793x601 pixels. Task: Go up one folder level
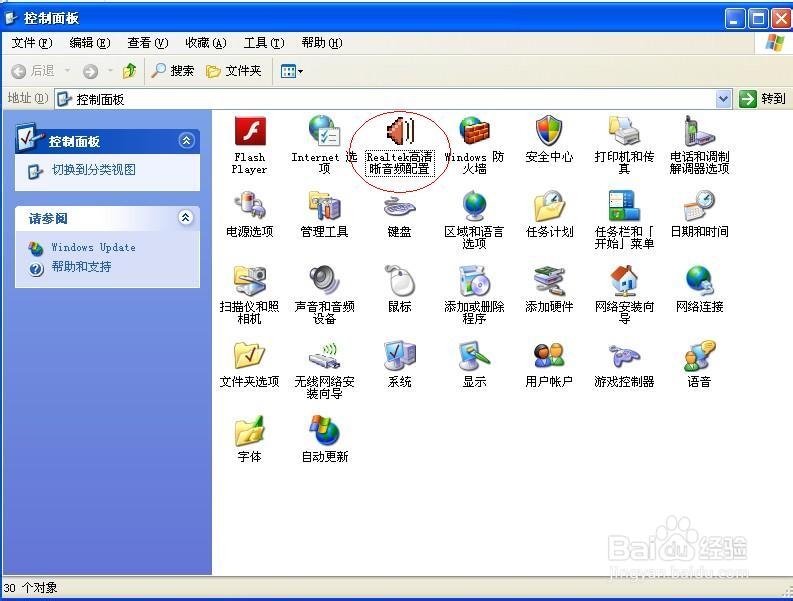129,71
